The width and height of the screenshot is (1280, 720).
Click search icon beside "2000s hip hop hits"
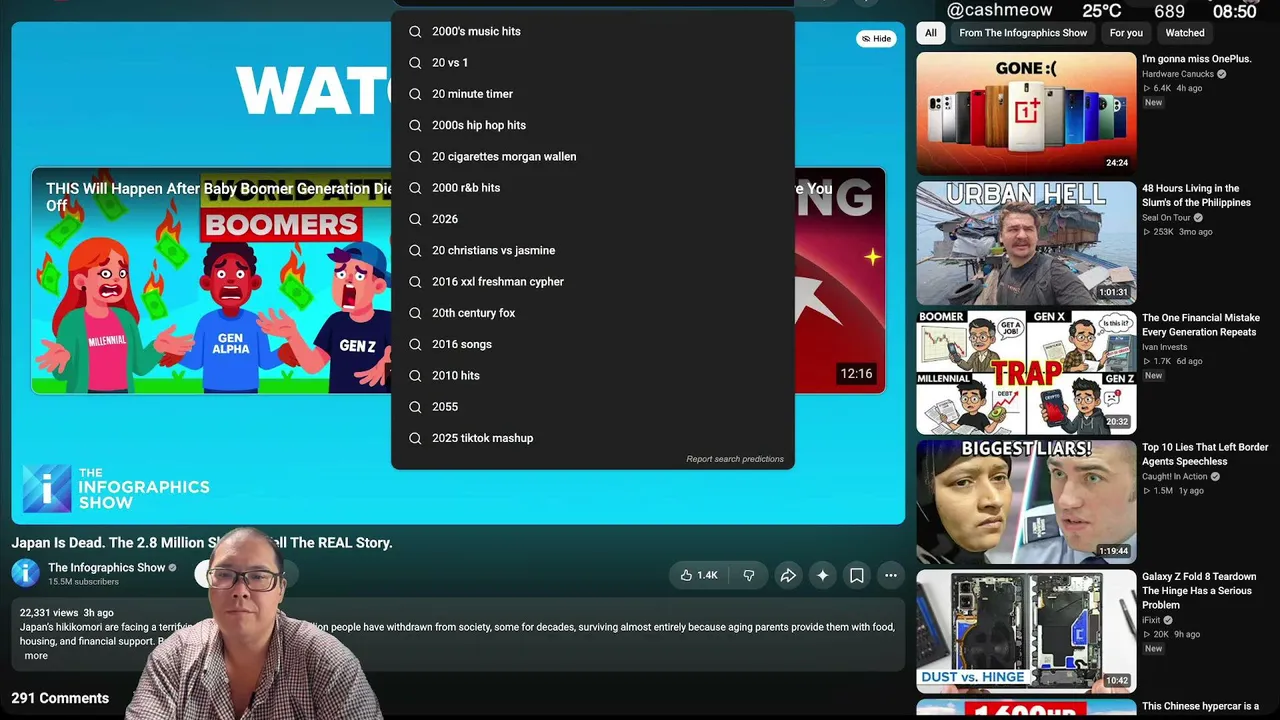415,125
